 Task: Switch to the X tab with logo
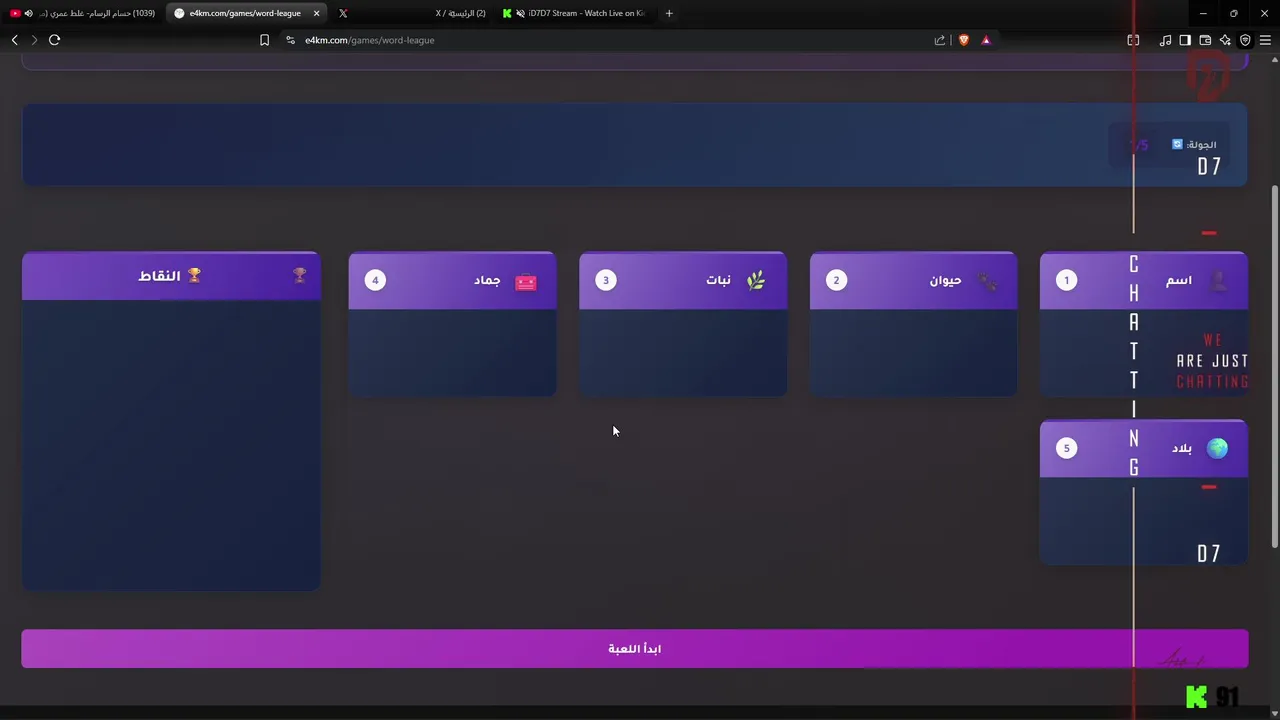(343, 13)
